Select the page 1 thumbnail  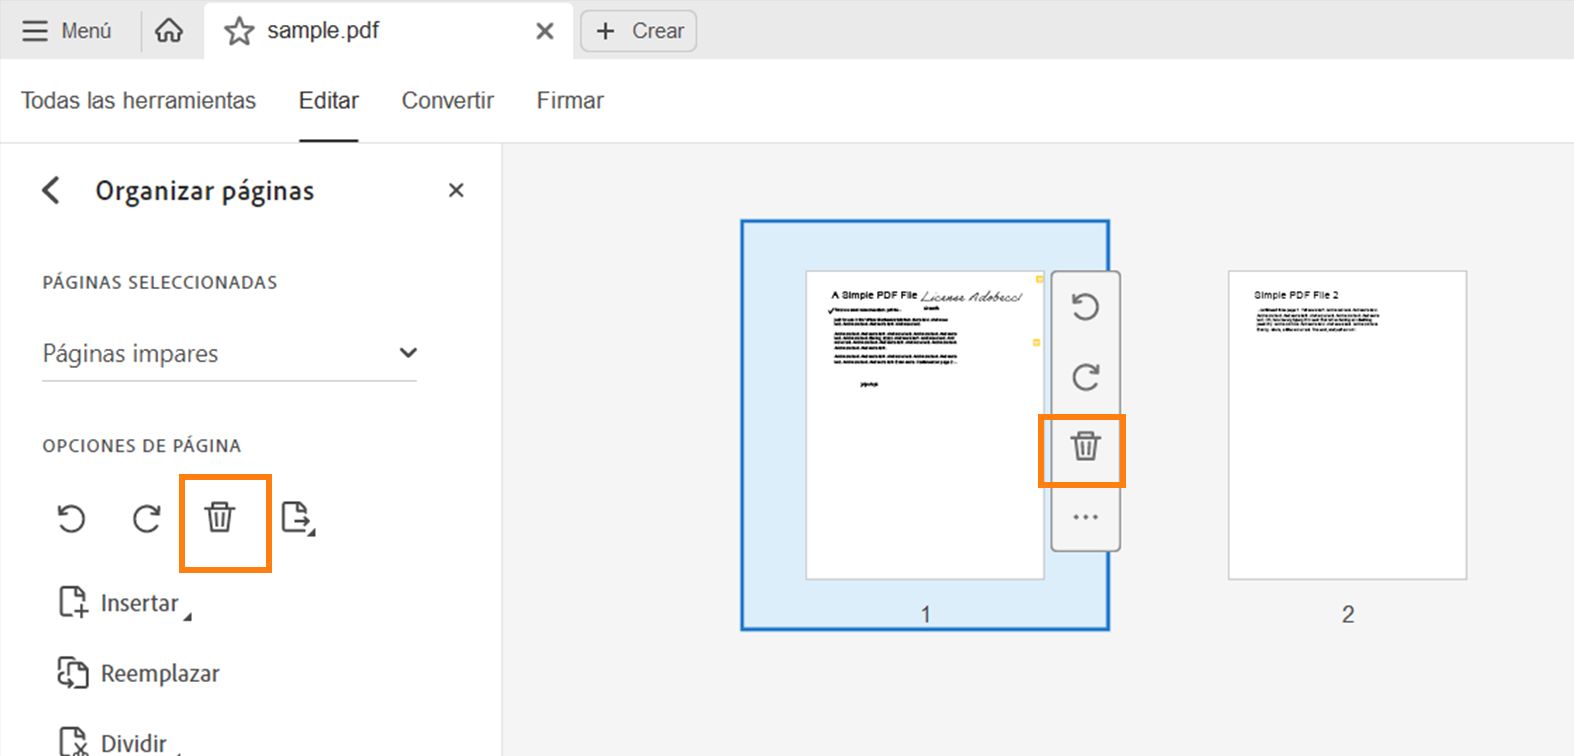(925, 425)
